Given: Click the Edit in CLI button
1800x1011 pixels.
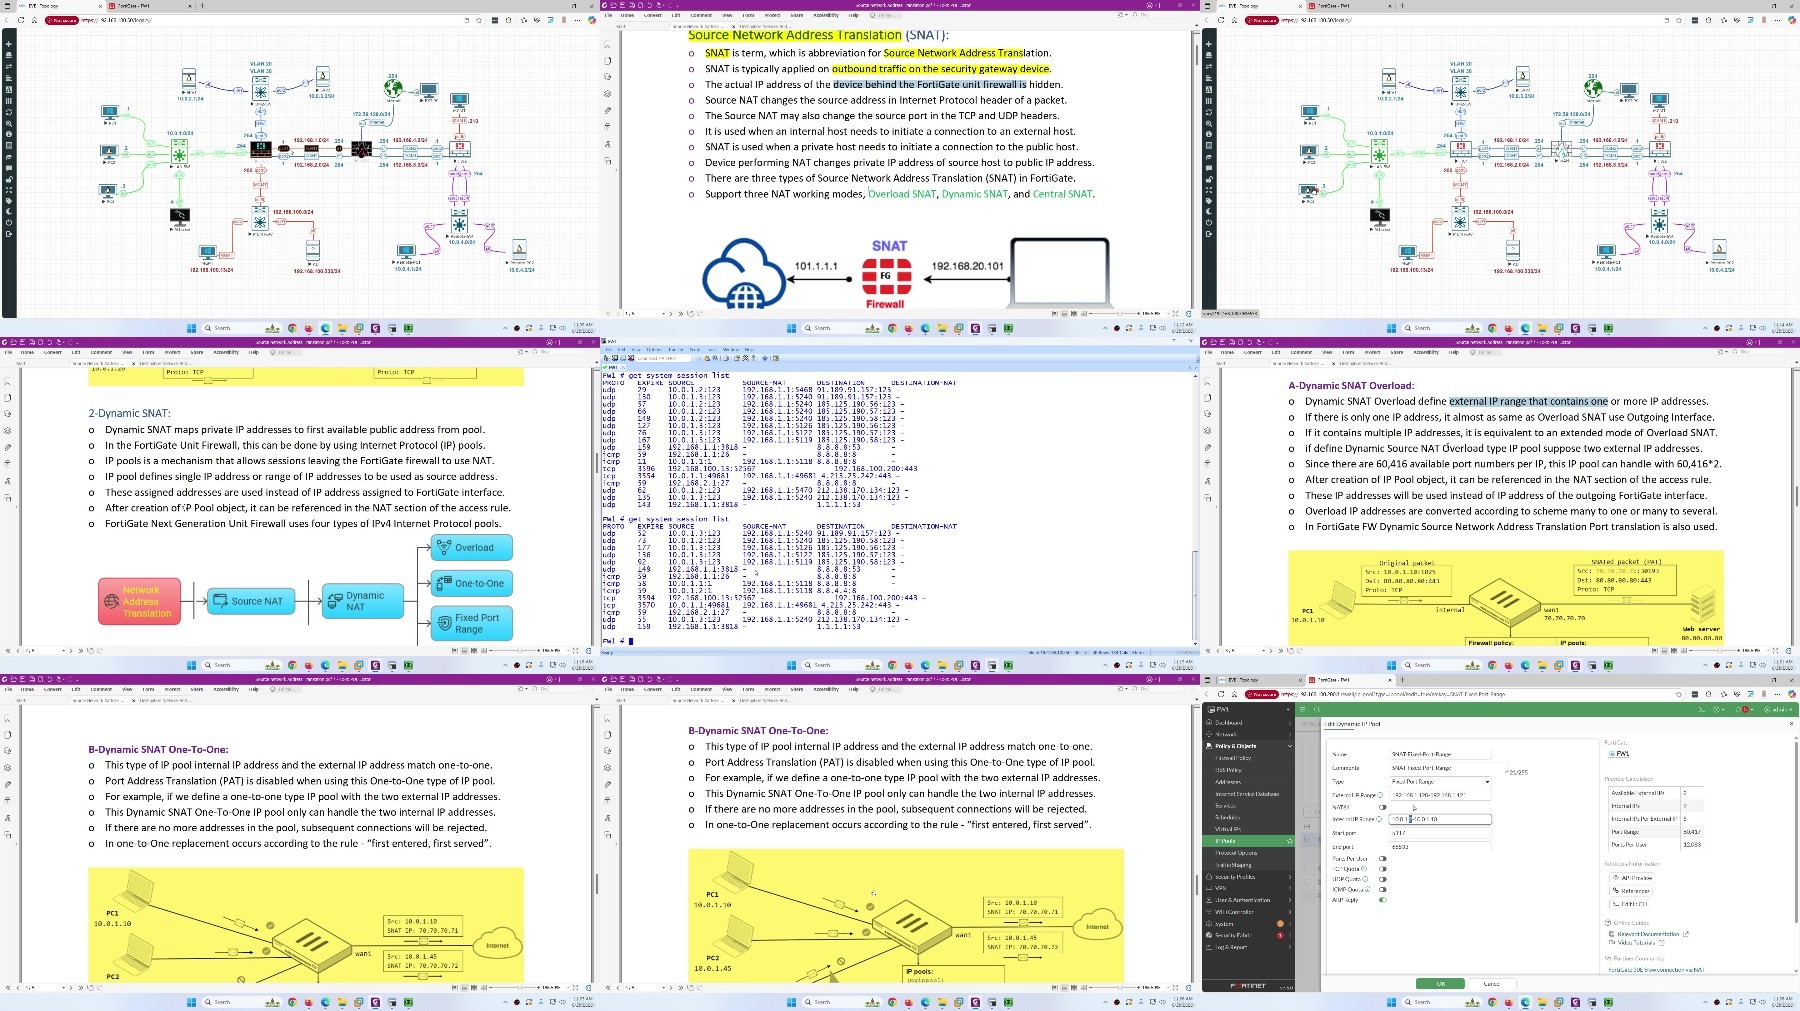Looking at the screenshot, I should 1628,904.
